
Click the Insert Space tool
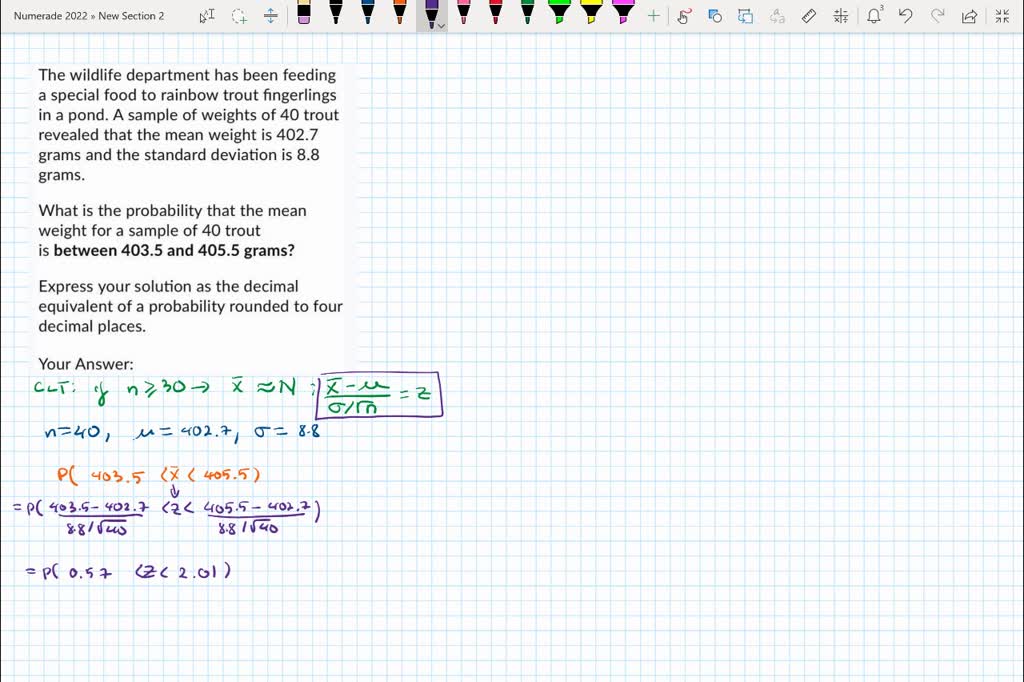[271, 16]
